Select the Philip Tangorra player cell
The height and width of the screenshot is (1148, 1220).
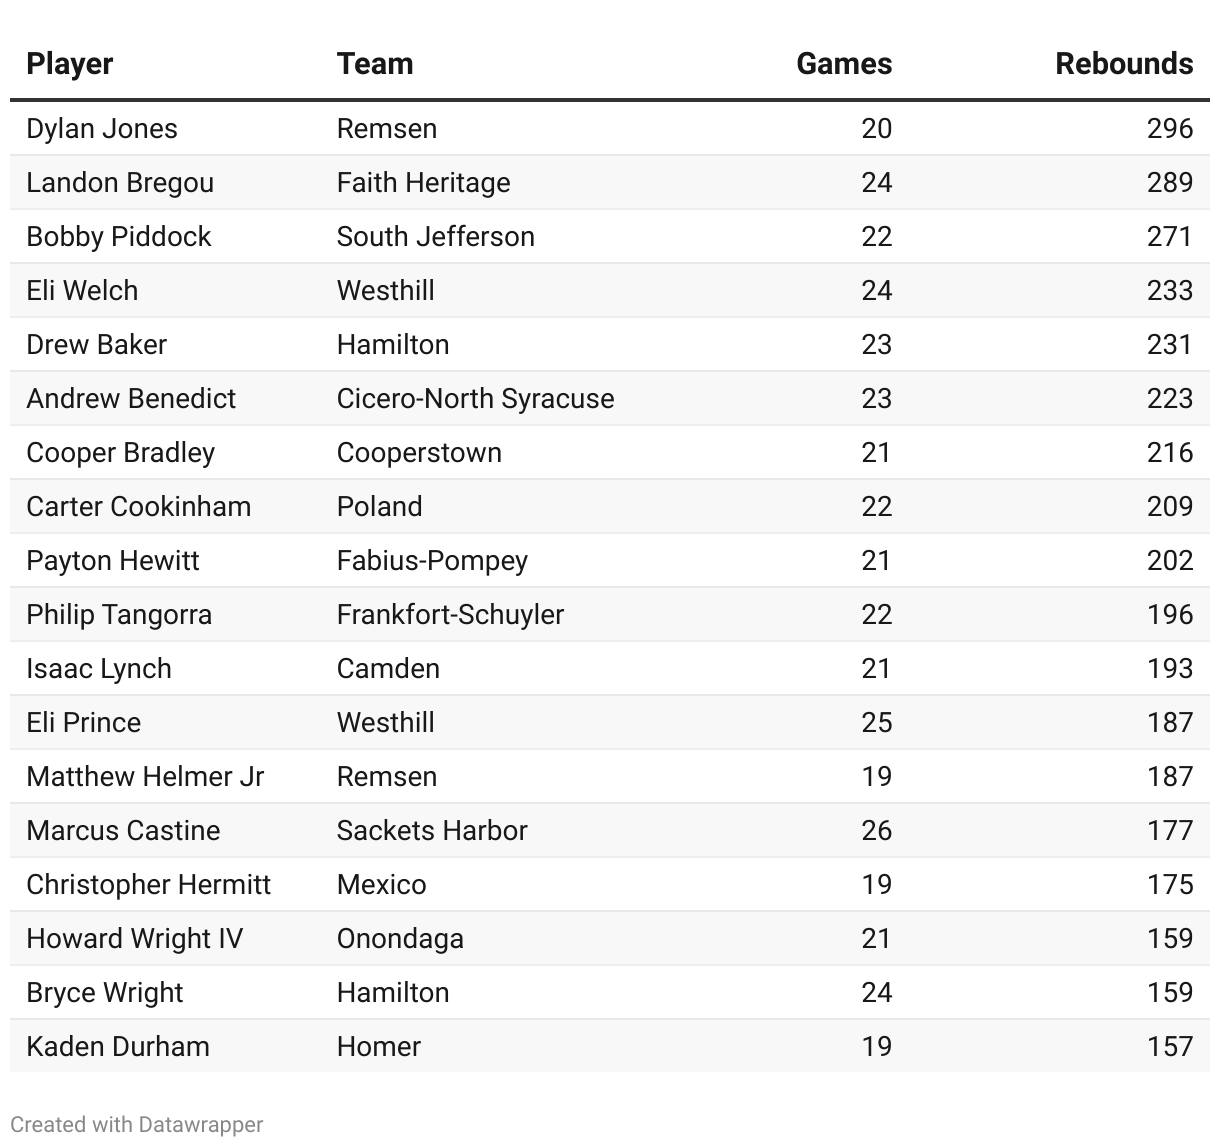click(x=119, y=615)
